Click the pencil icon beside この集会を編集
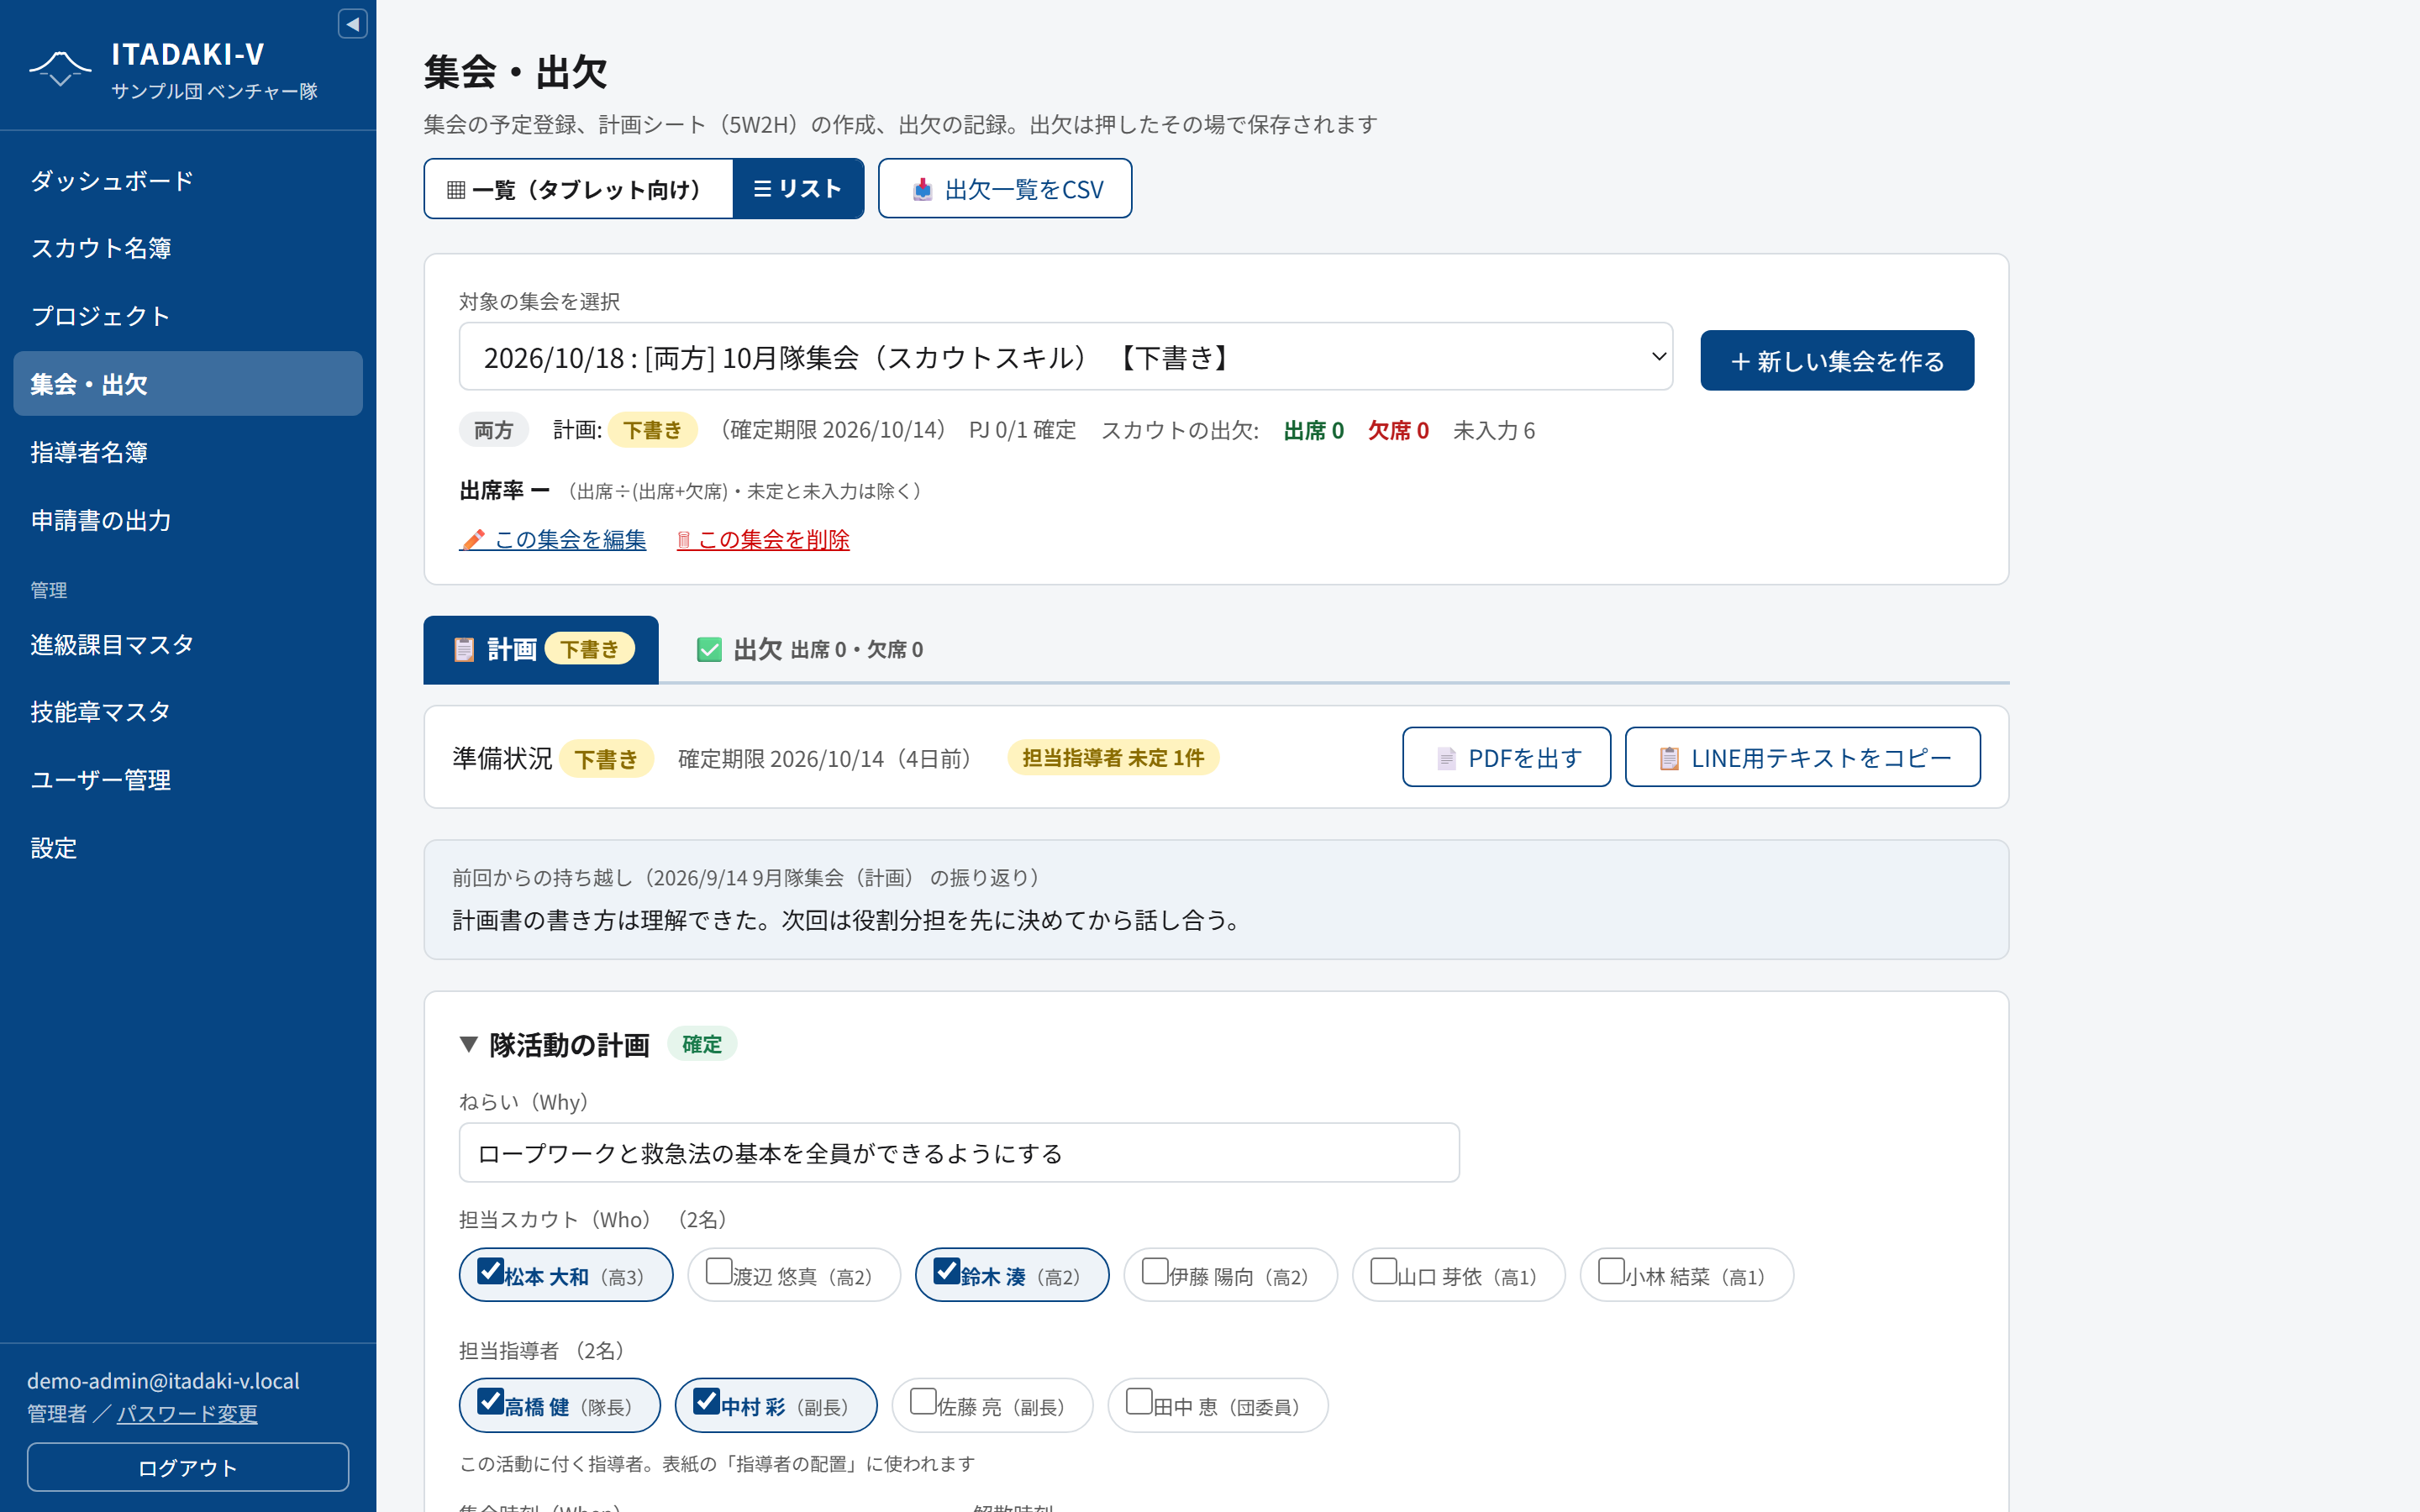 473,540
